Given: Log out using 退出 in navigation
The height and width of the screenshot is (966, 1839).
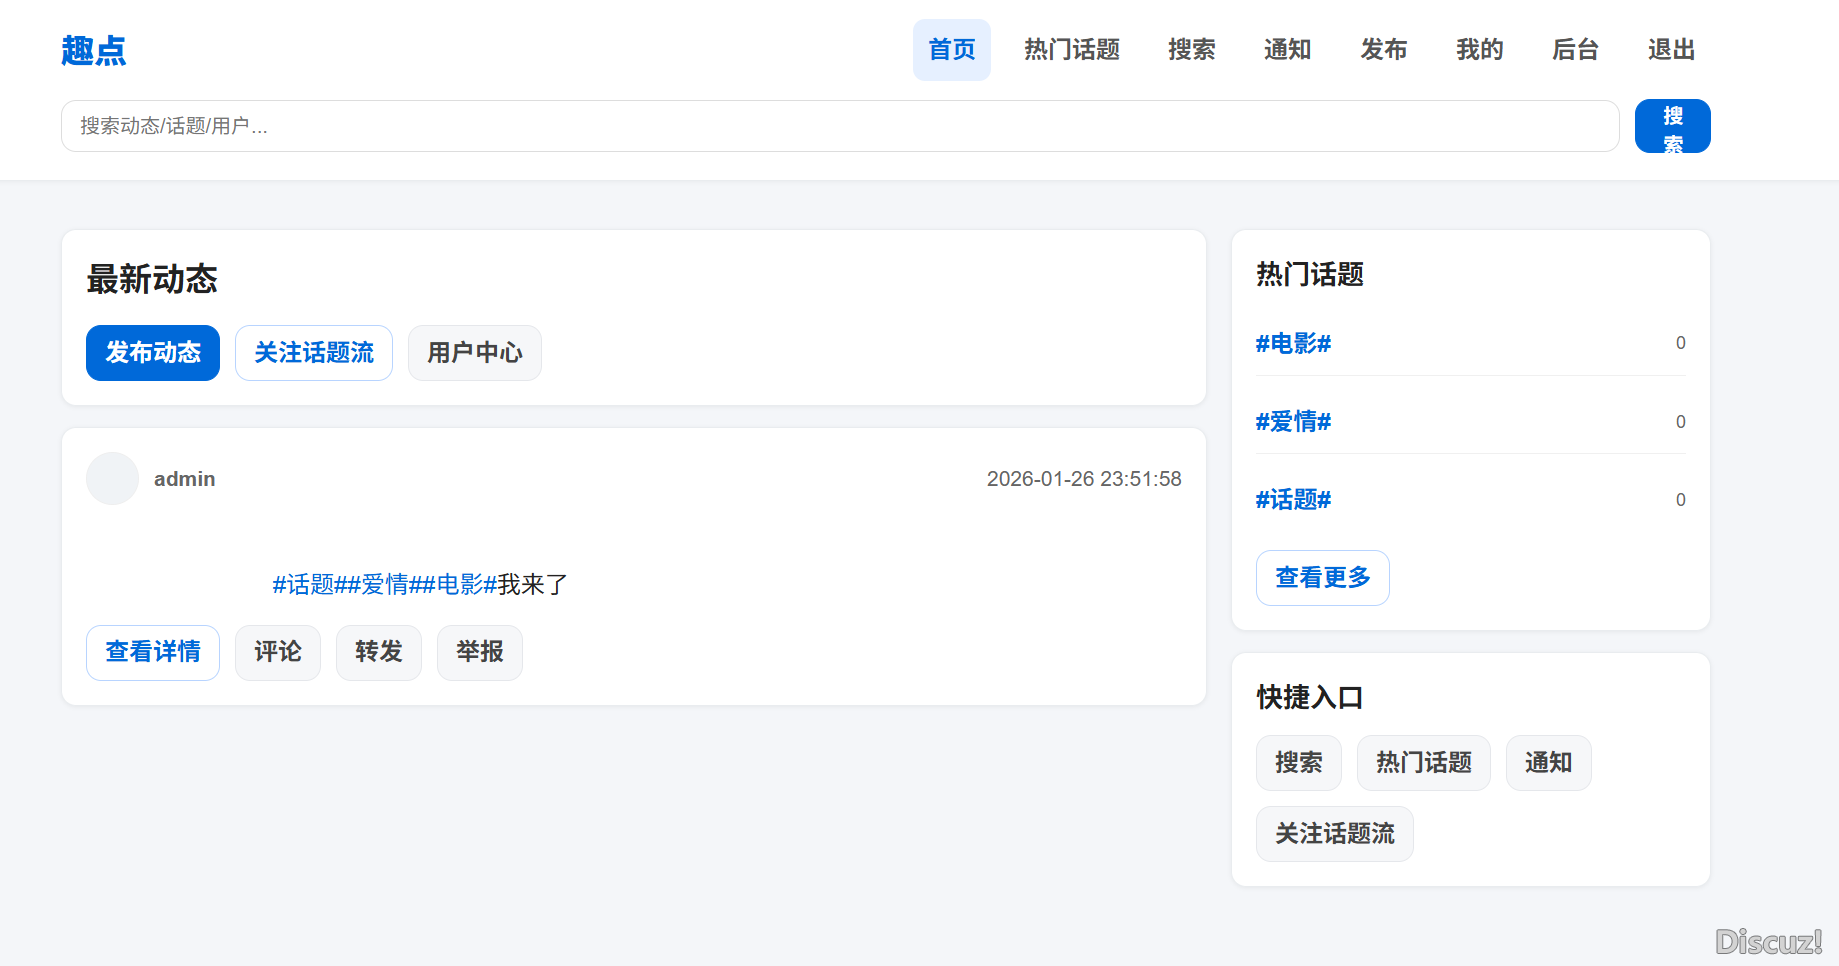Looking at the screenshot, I should tap(1671, 50).
